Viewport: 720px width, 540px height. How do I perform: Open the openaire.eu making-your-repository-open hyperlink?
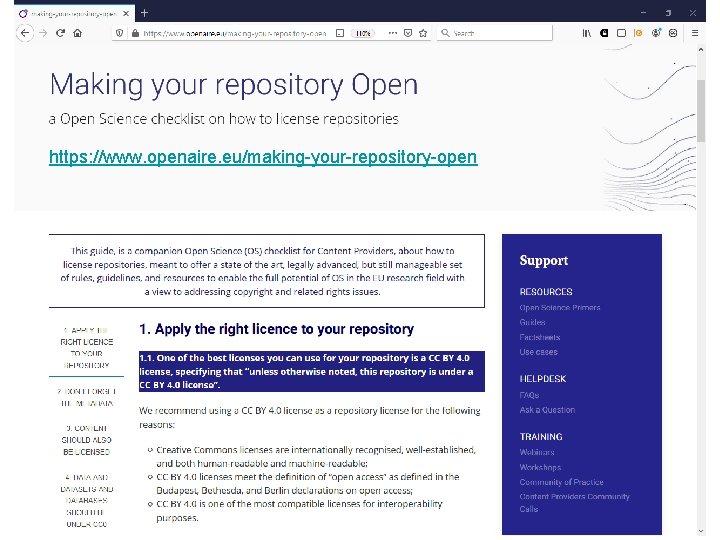click(x=263, y=157)
